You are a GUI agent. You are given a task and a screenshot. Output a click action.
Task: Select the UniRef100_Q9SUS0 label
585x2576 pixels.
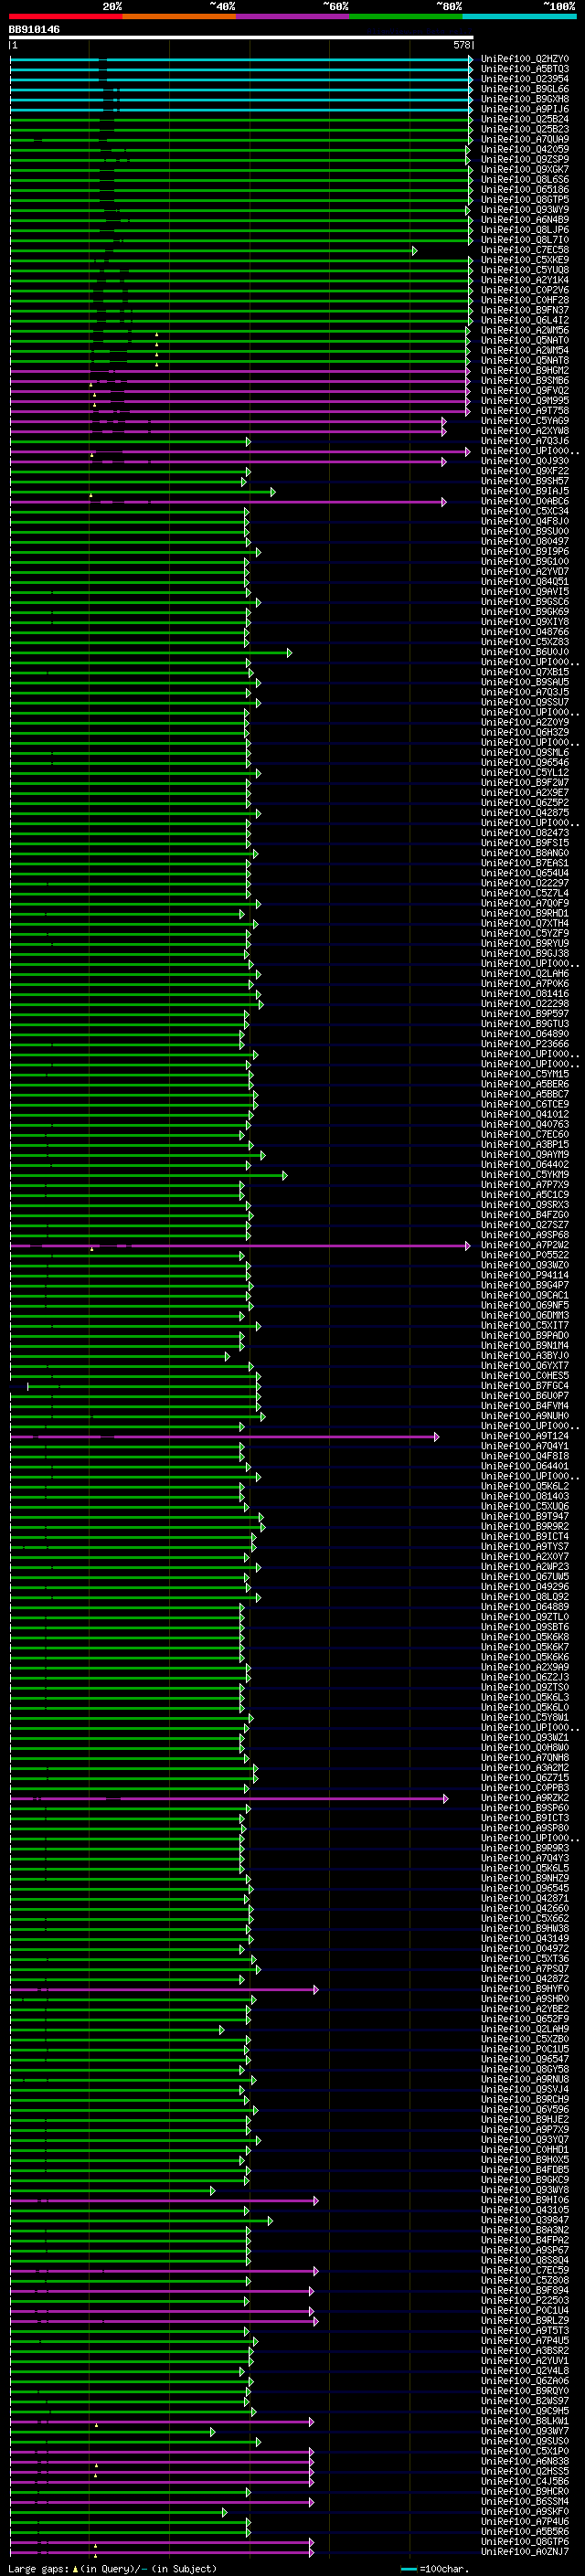coord(525,2441)
